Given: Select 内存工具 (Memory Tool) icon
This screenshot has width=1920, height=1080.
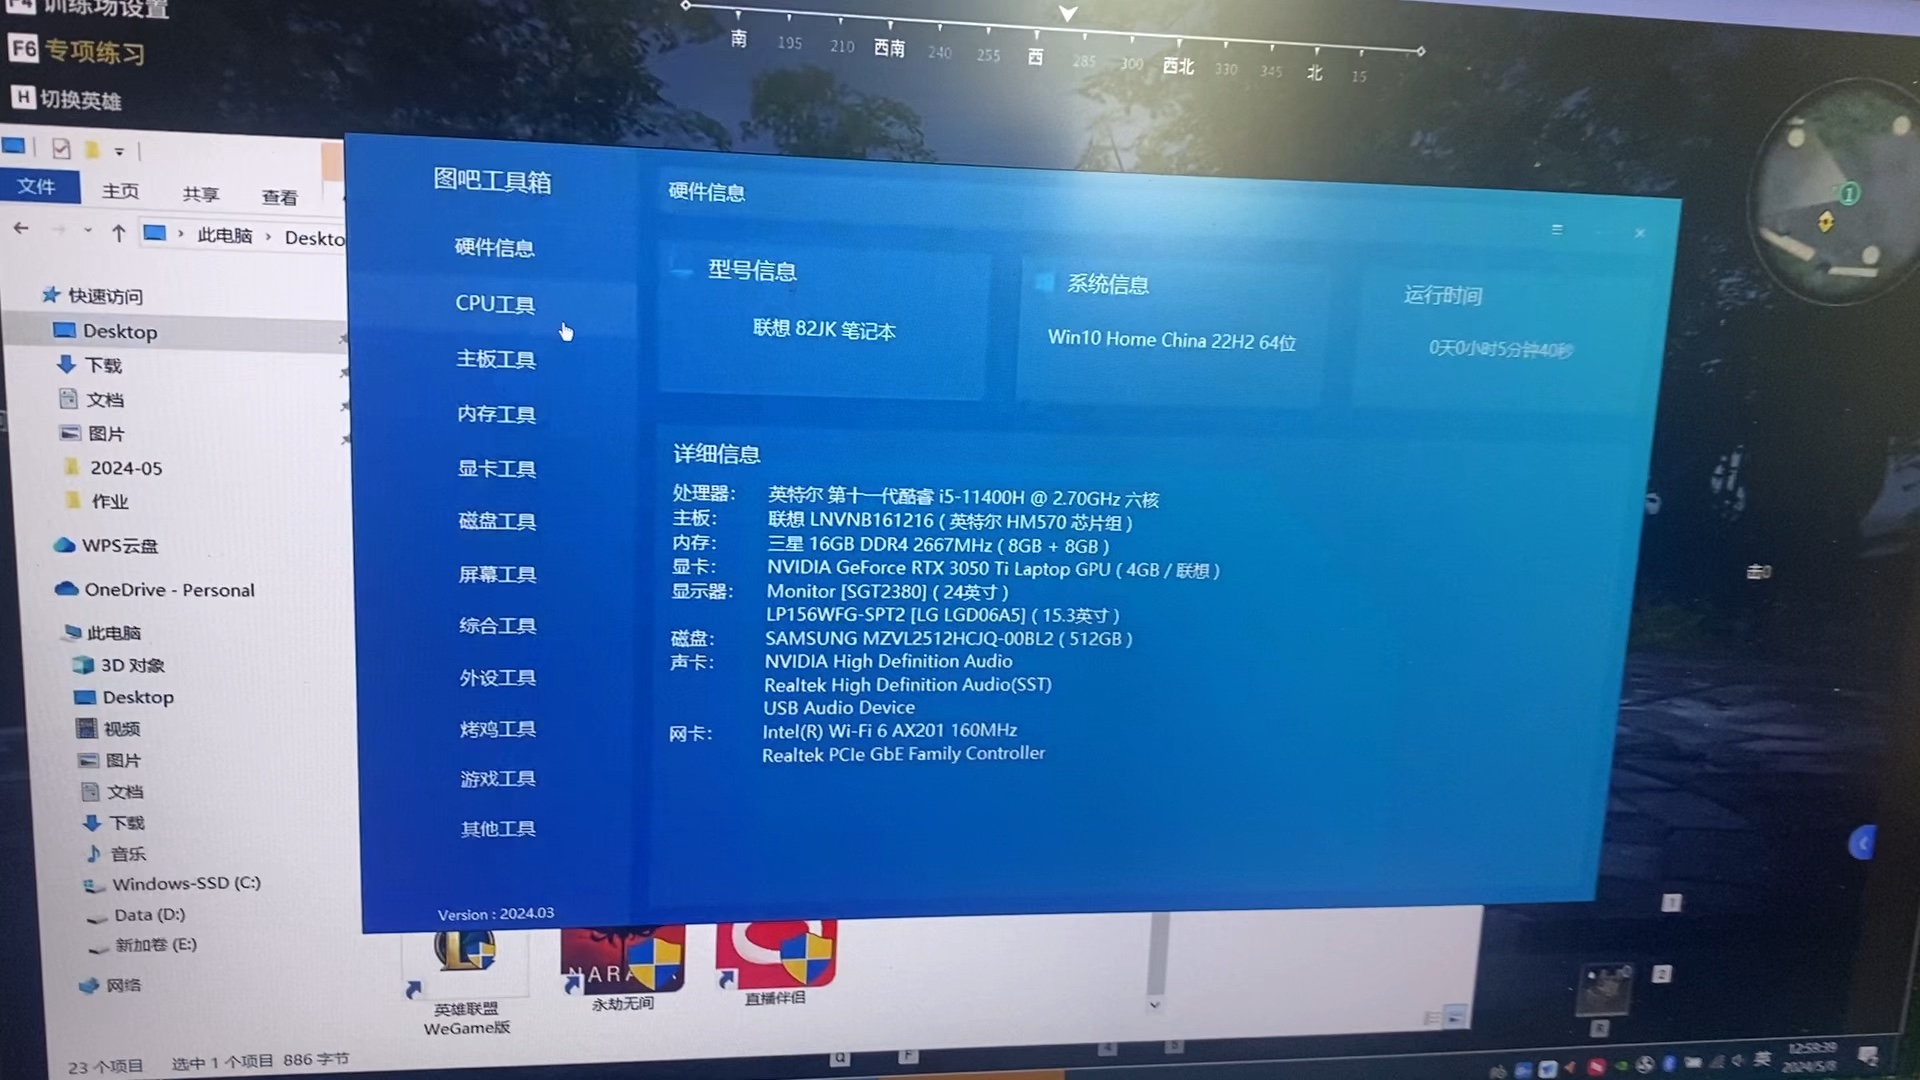Looking at the screenshot, I should pos(497,413).
